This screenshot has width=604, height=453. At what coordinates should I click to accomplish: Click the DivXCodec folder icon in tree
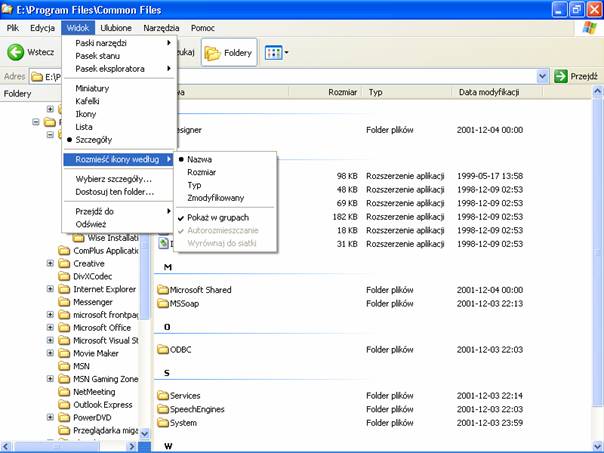64,276
